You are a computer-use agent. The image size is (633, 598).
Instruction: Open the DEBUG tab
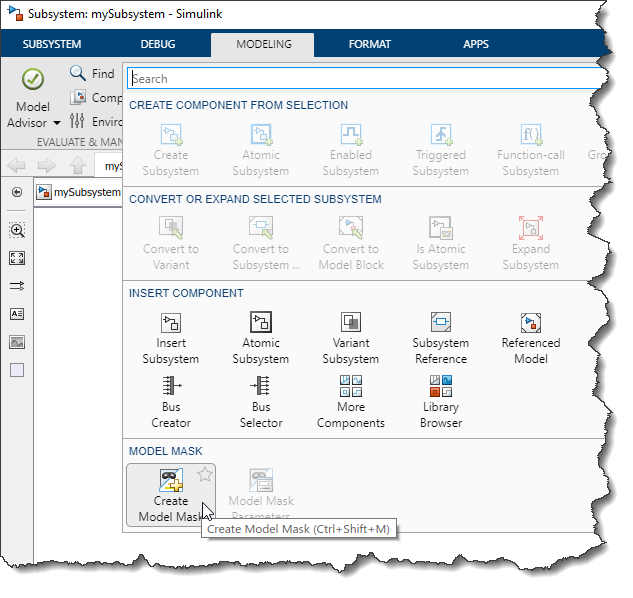[156, 44]
